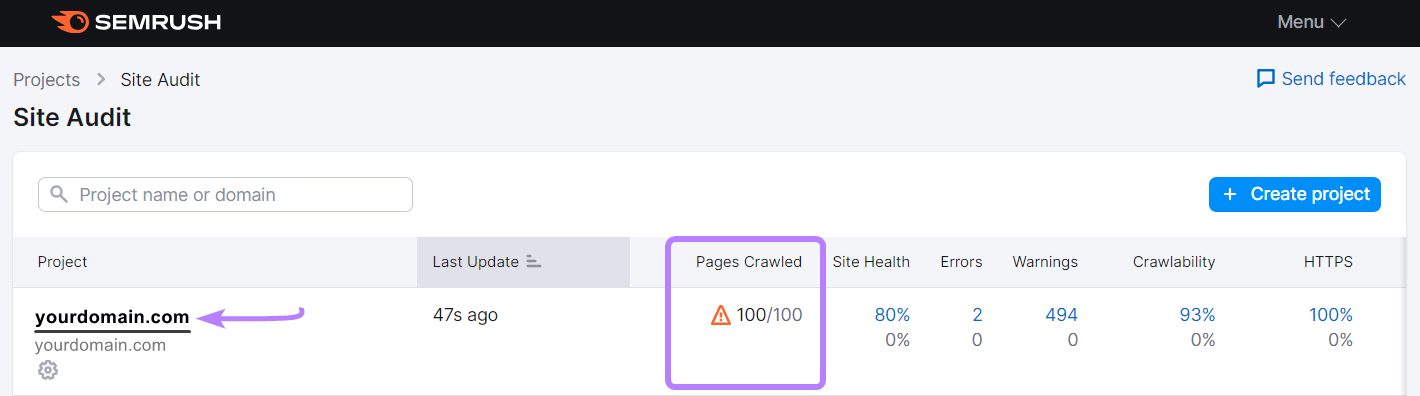
Task: Sort by Pages Crawled column
Action: (x=749, y=262)
